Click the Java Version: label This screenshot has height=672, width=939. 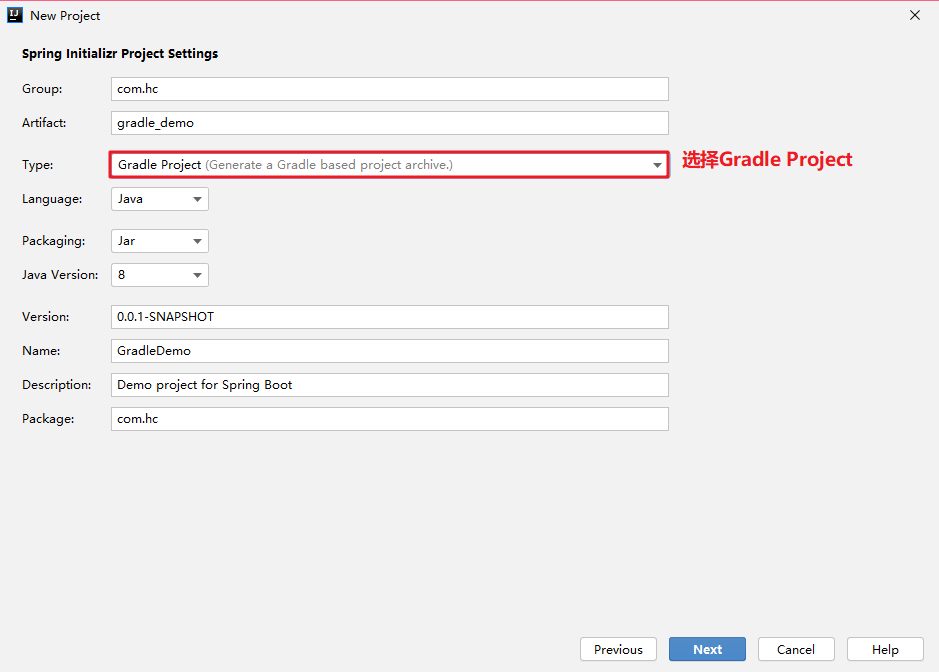tap(60, 275)
